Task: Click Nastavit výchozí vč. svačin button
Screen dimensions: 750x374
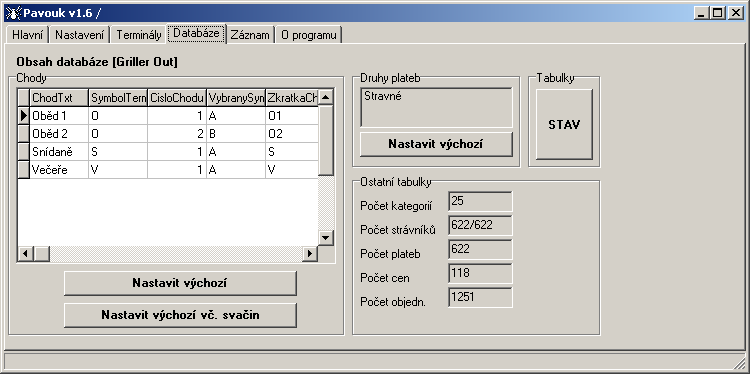Action: click(x=180, y=315)
